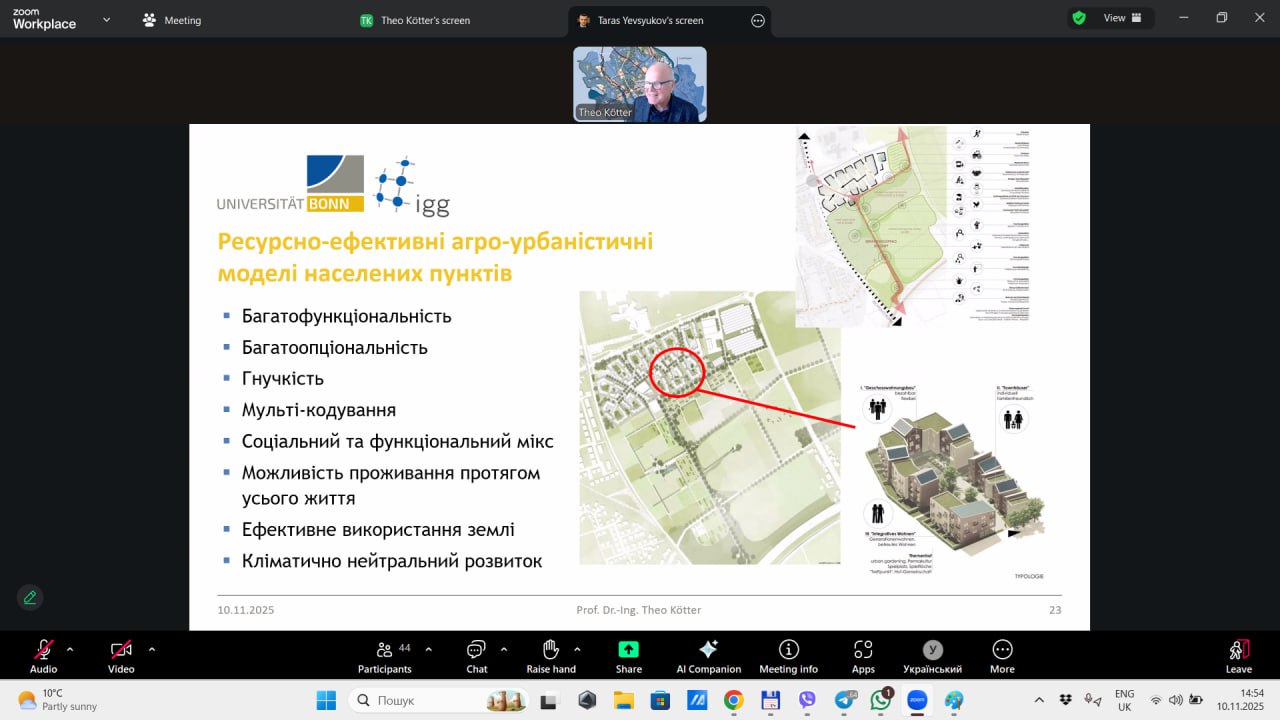This screenshot has height=720, width=1280.
Task: Toggle the Український language interpretation button
Action: (932, 655)
